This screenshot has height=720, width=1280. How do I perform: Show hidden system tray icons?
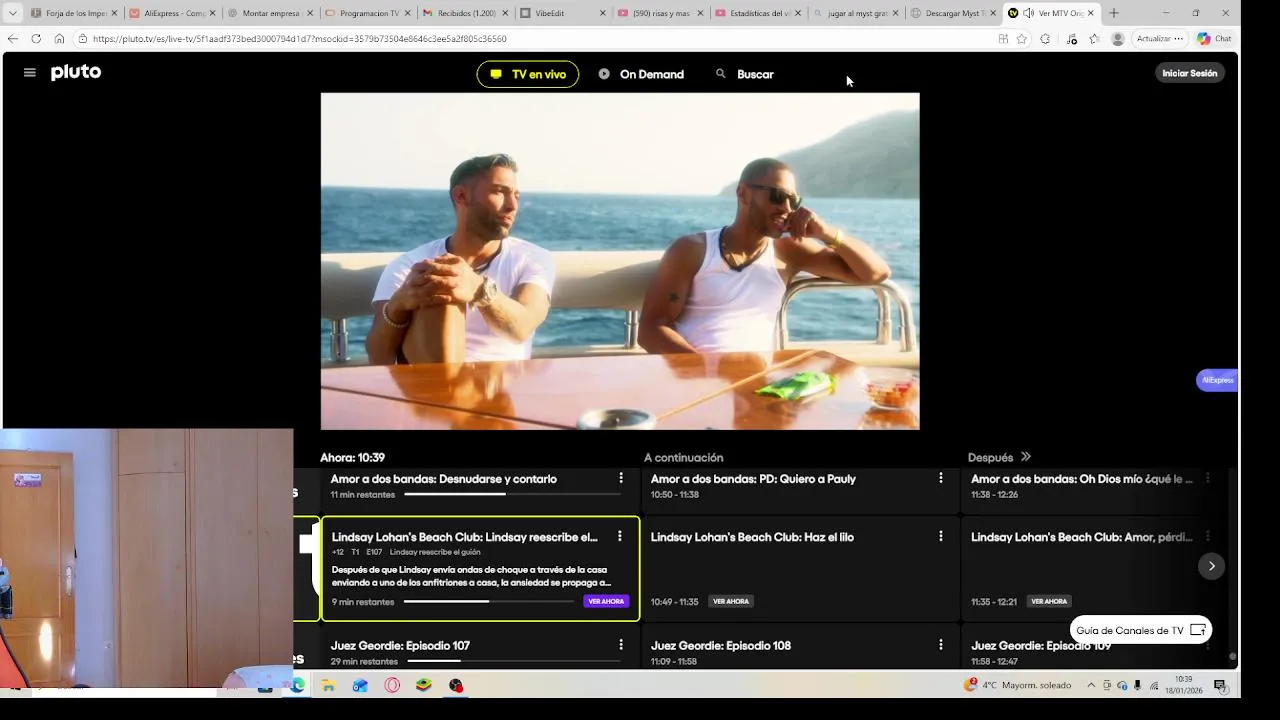(1091, 685)
